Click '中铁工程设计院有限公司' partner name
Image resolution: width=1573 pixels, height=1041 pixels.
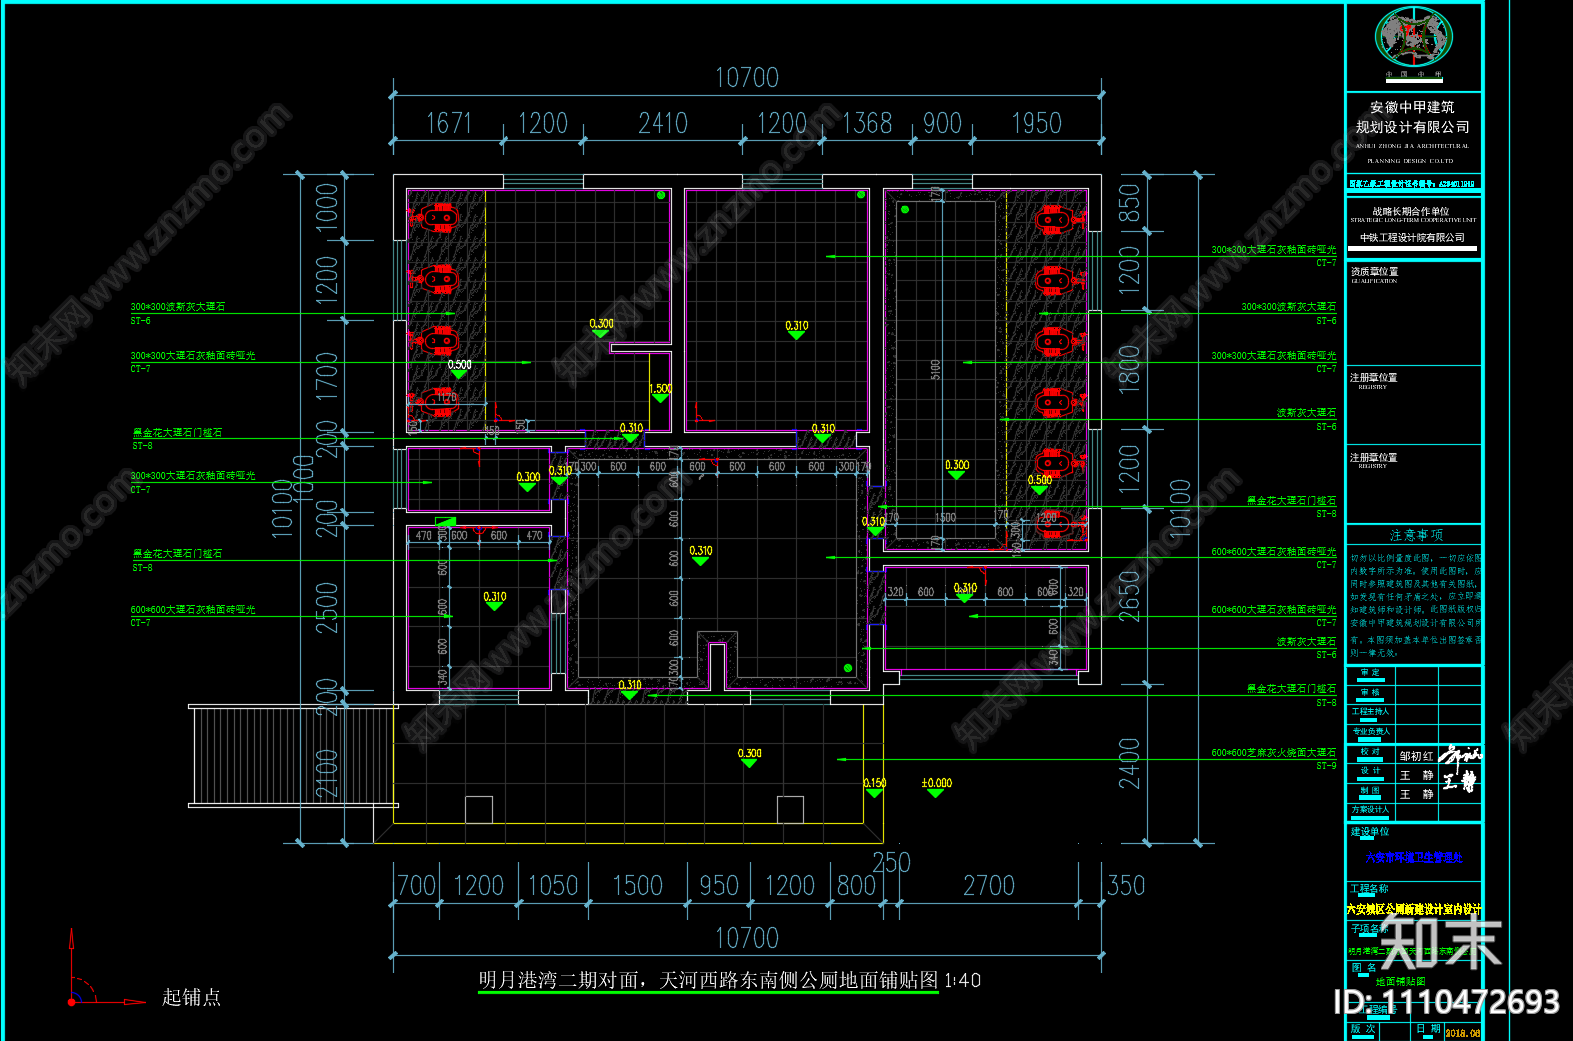(1412, 238)
